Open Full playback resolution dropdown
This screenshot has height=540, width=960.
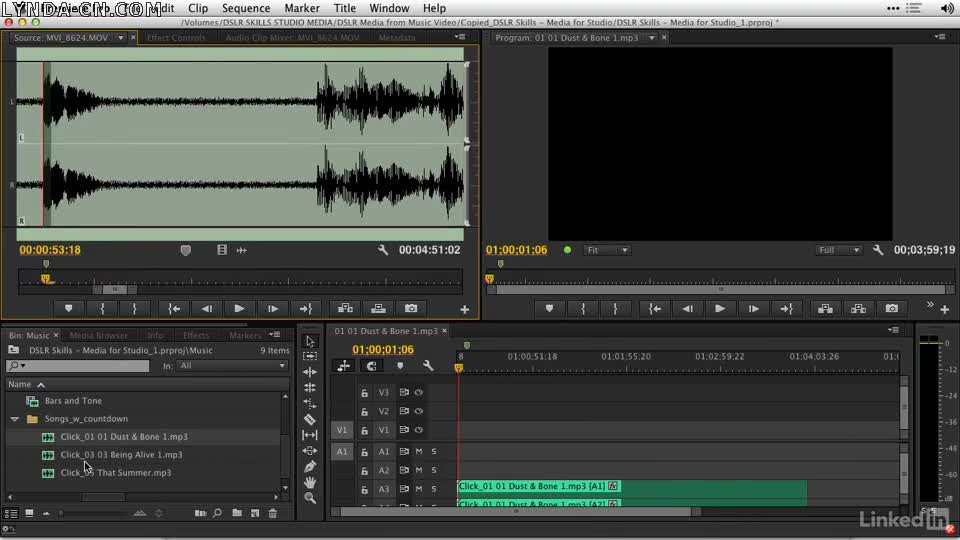pos(839,250)
